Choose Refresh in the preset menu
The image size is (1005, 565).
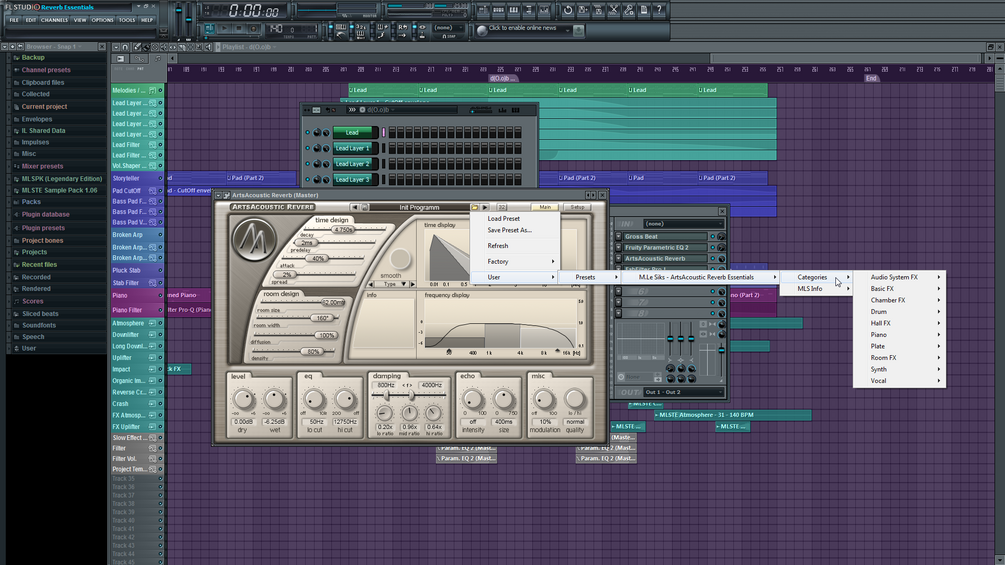tap(515, 245)
